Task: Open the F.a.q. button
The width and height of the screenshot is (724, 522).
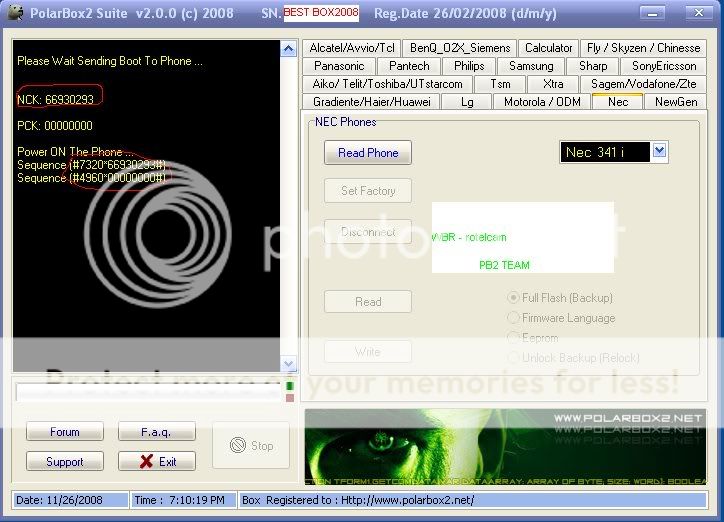Action: [157, 432]
